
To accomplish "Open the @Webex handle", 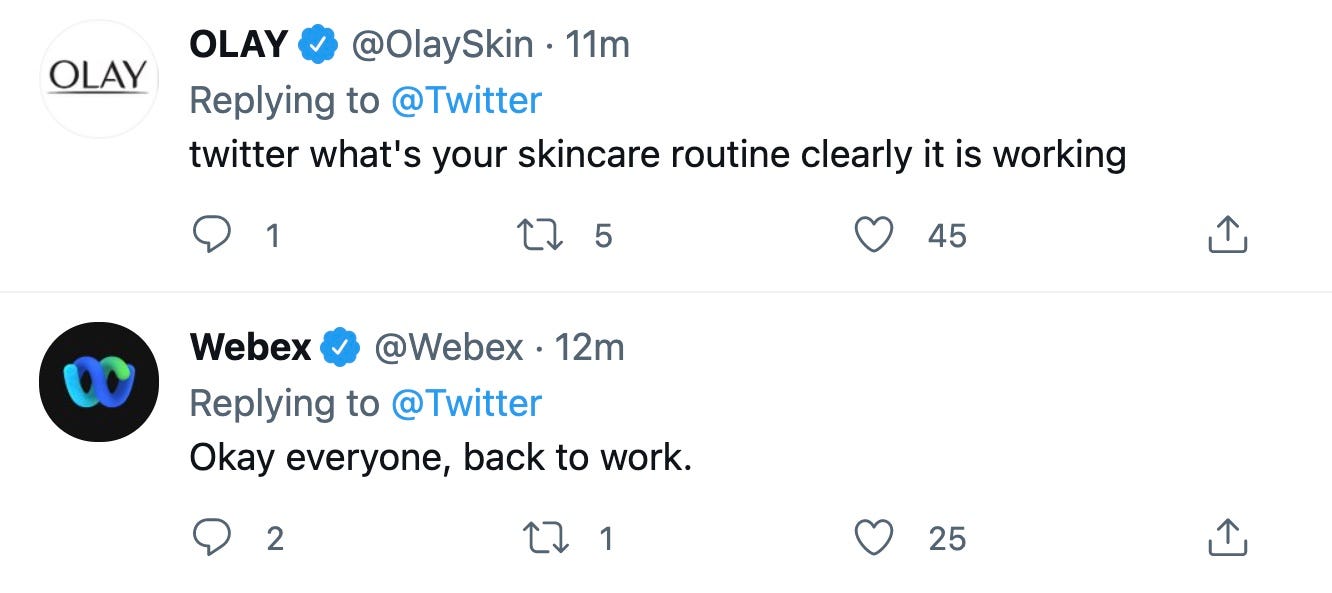I will (x=448, y=347).
